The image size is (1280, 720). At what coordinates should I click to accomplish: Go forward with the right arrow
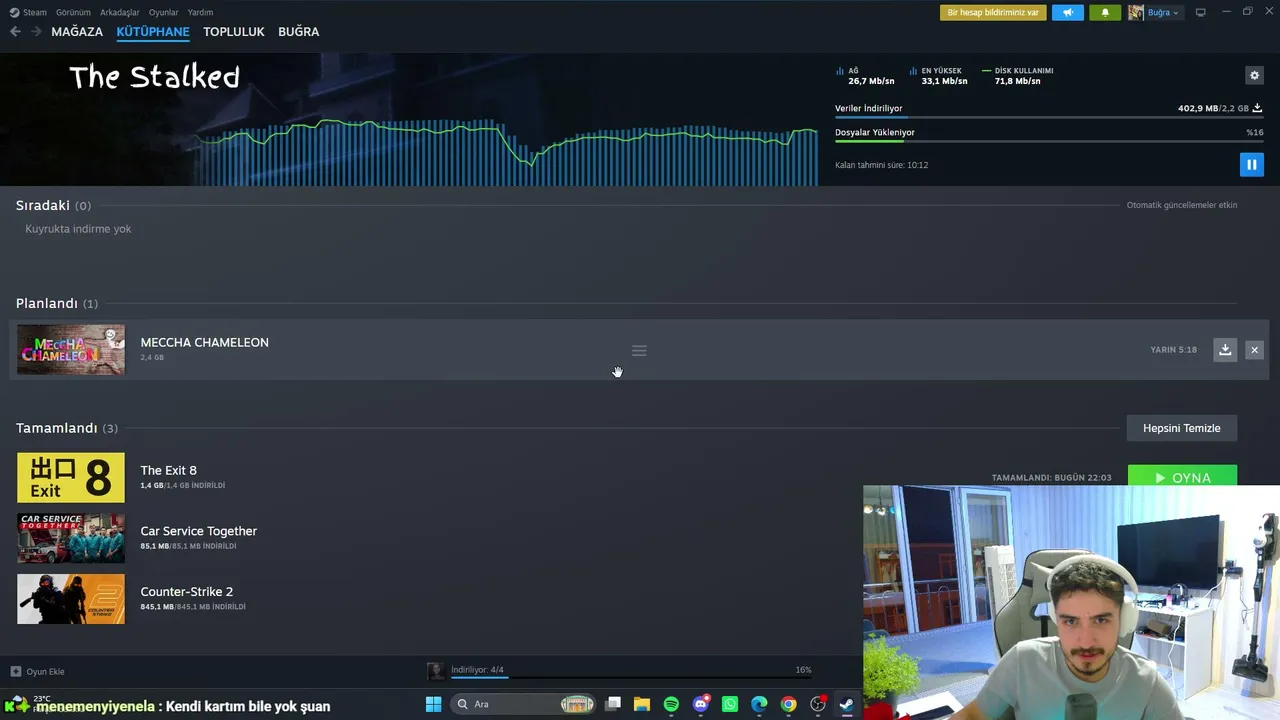pos(36,32)
